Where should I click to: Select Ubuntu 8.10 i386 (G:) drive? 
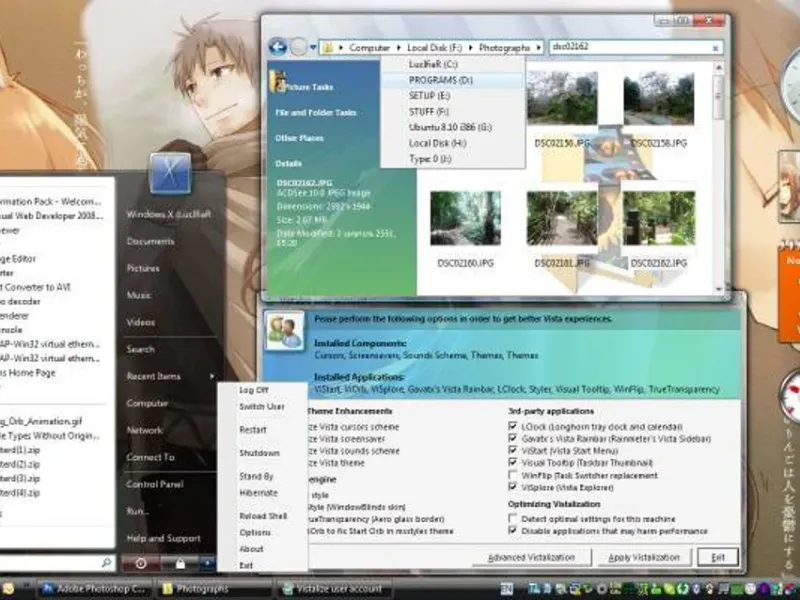tap(453, 128)
